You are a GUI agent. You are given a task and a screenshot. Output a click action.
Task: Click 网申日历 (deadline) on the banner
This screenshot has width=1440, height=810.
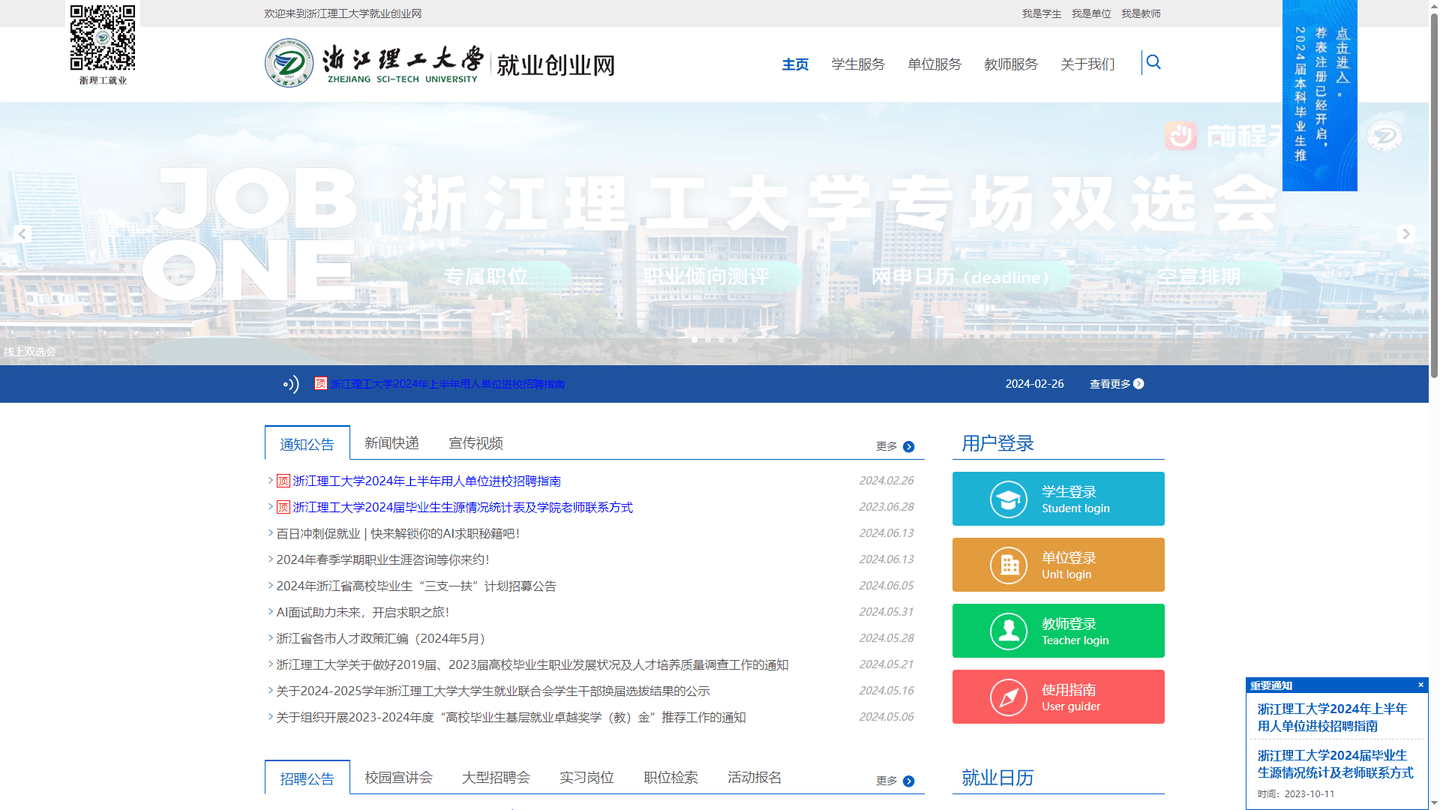point(961,277)
